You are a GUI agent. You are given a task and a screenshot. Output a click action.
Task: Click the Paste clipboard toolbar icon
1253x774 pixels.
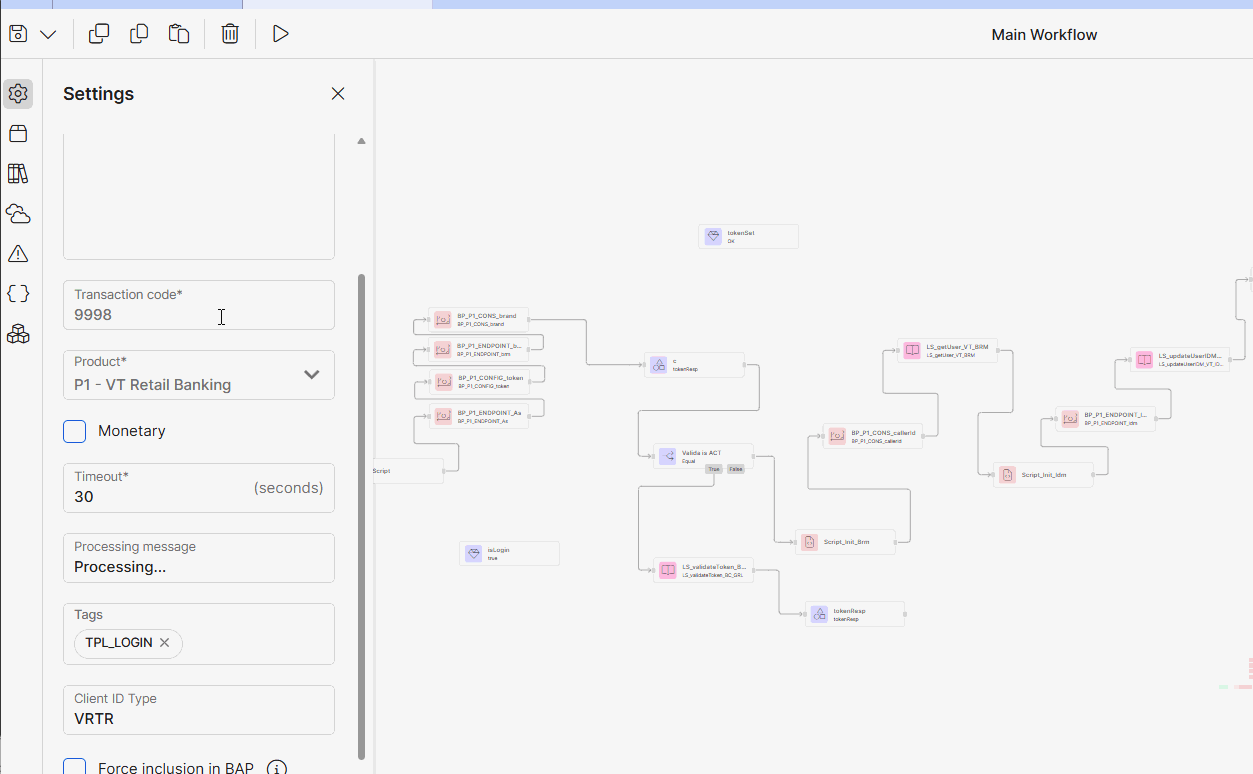pyautogui.click(x=179, y=34)
